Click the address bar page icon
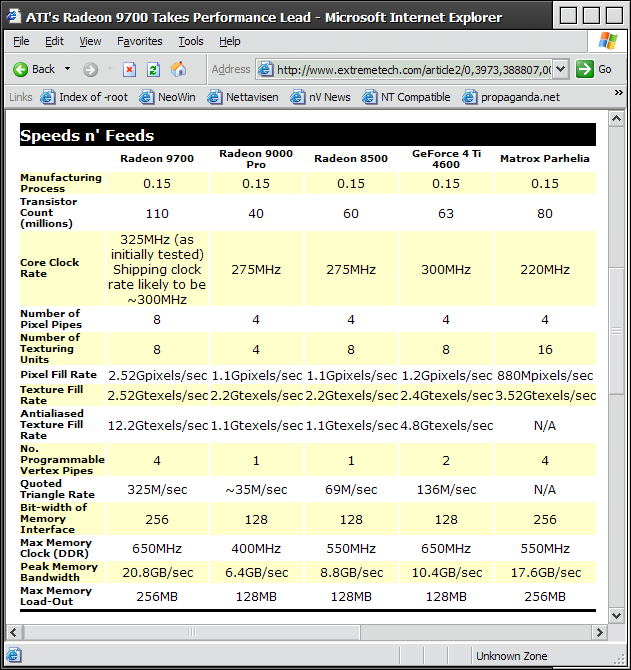Screen dimensions: 631x670 click(265, 69)
